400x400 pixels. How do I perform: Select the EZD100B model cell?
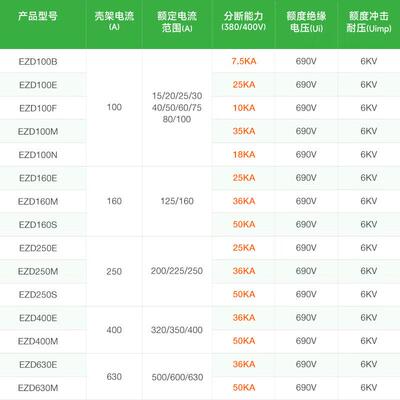[38, 62]
